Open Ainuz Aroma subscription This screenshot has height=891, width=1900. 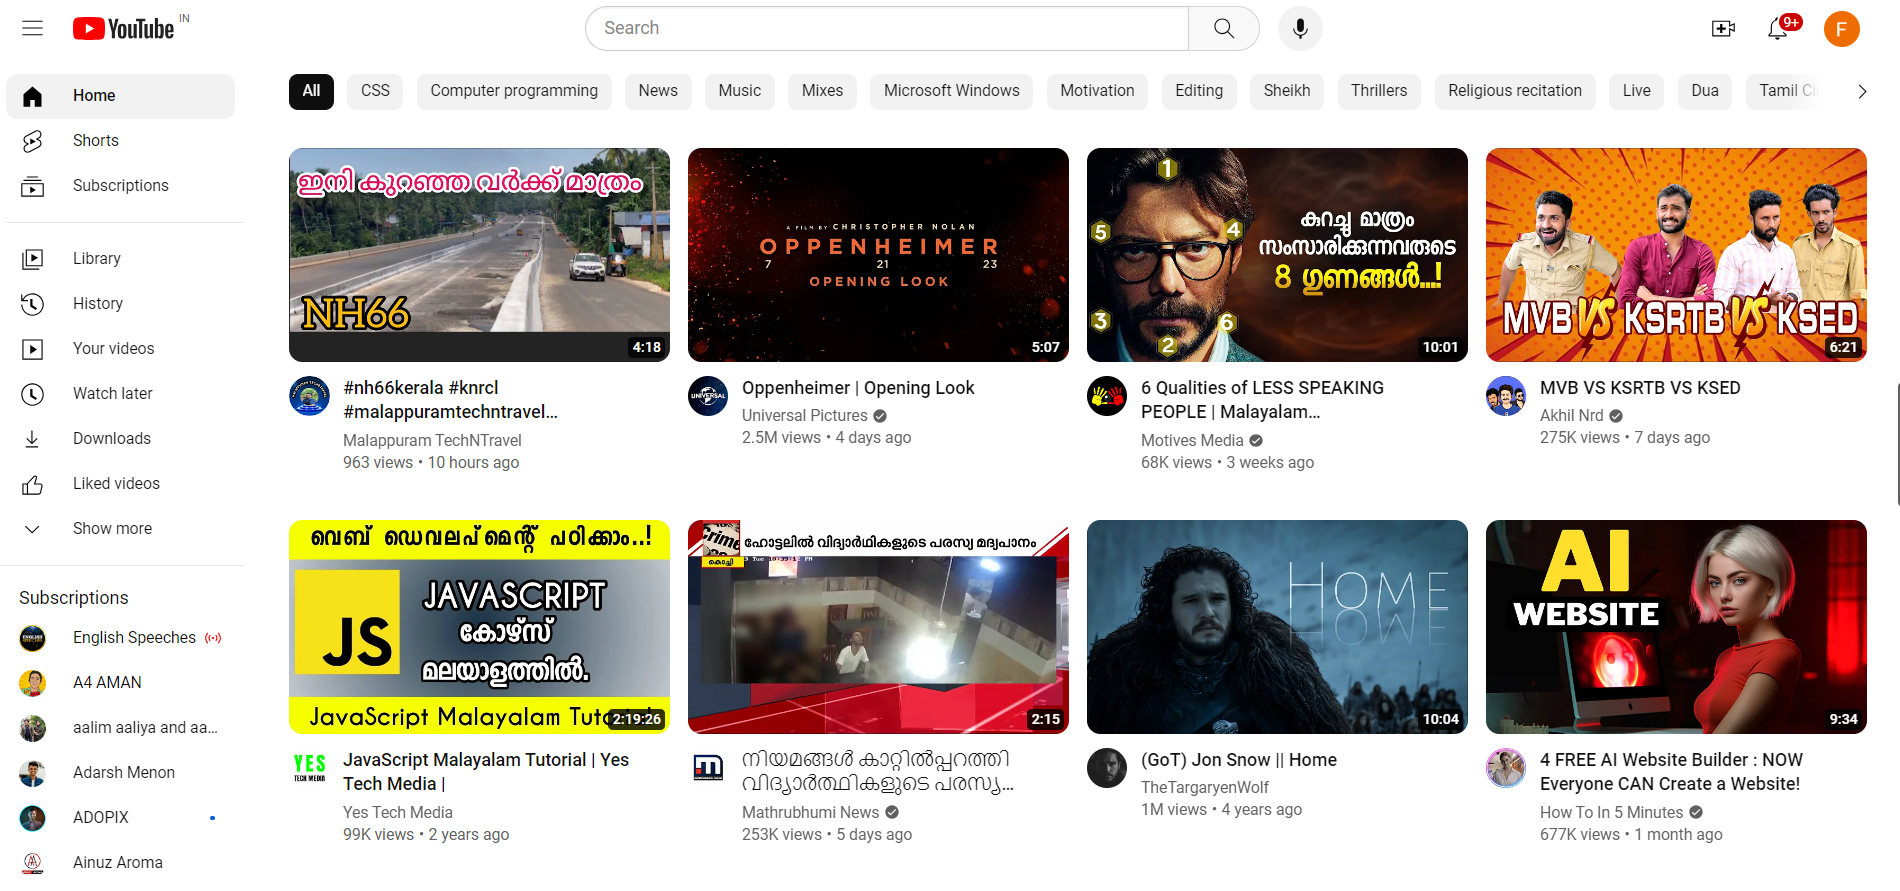pyautogui.click(x=120, y=863)
